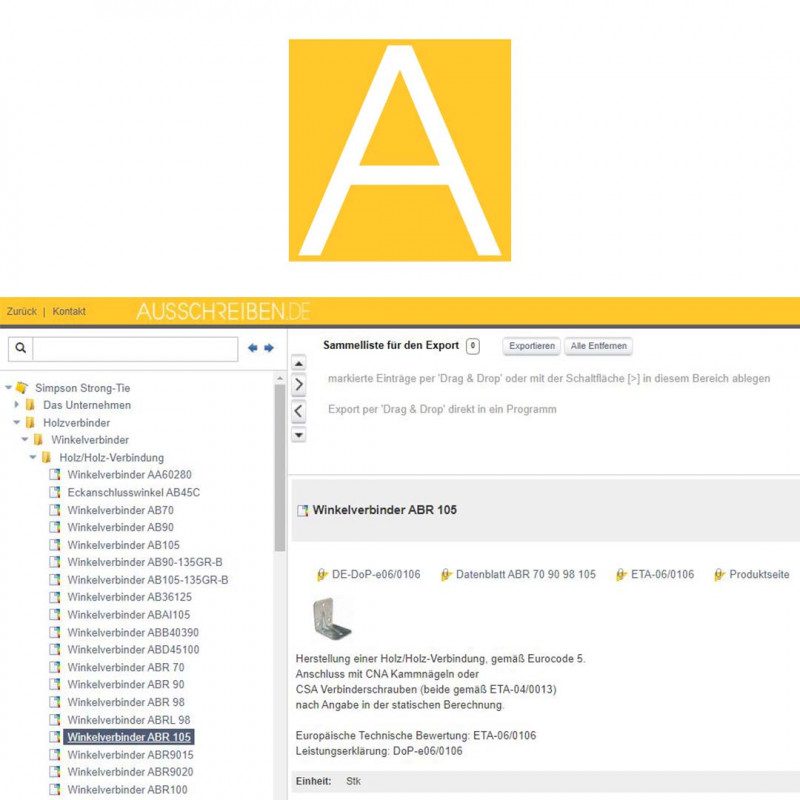Collapse the Holz/Holz-Verbindung node
800x800 pixels.
pyautogui.click(x=33, y=457)
